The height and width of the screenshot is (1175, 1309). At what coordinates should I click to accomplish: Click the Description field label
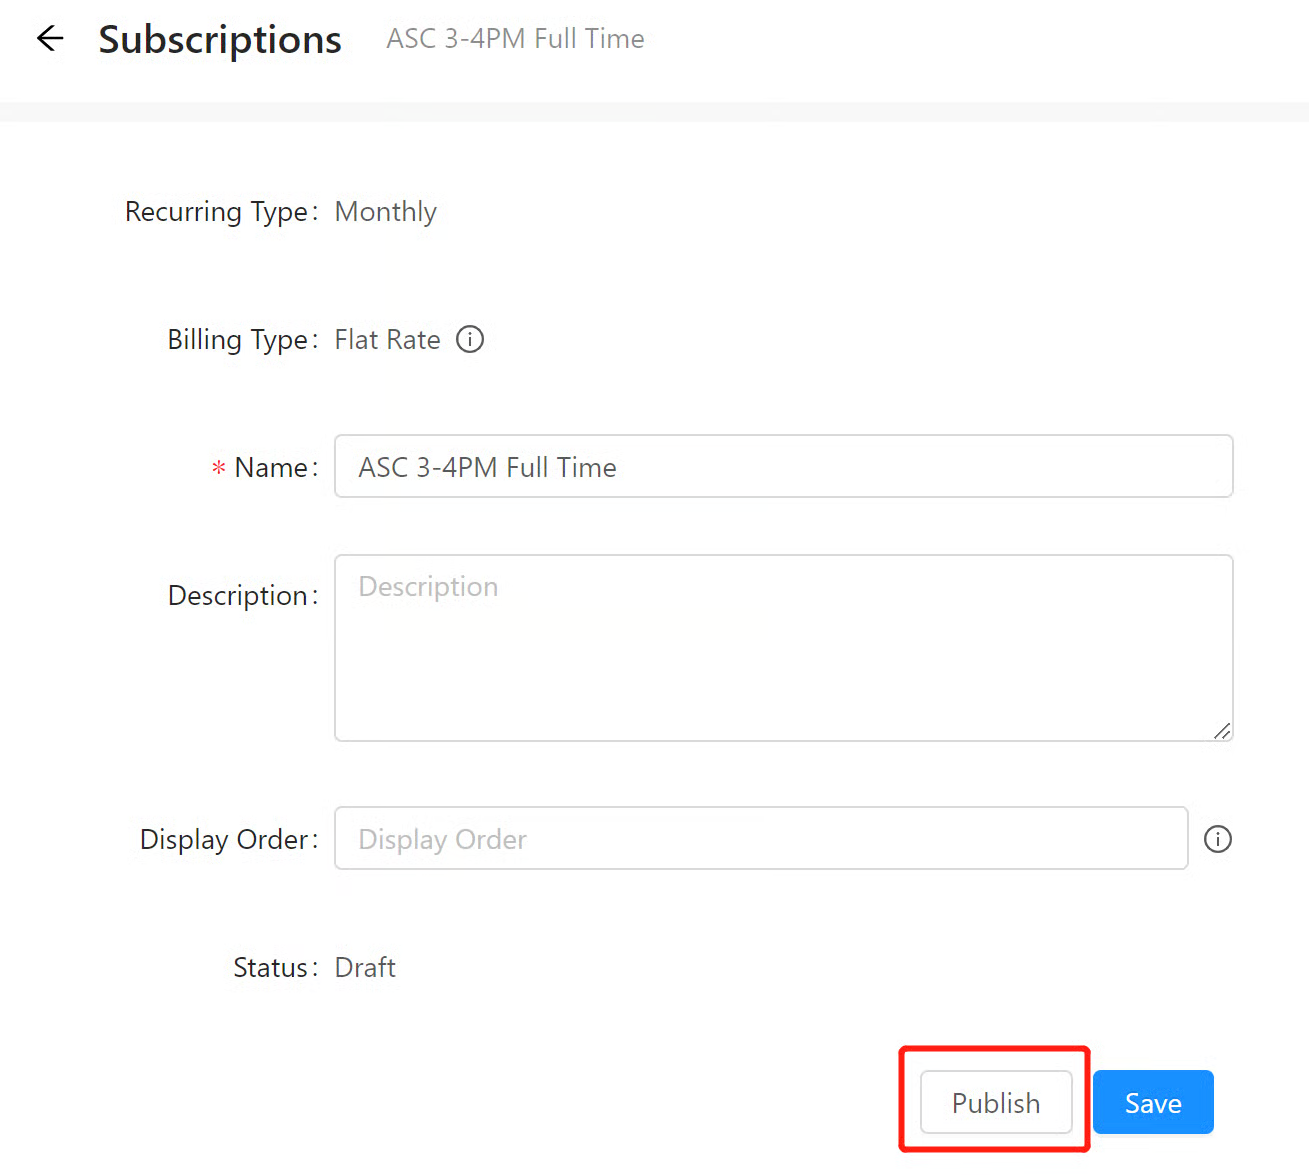pos(237,596)
